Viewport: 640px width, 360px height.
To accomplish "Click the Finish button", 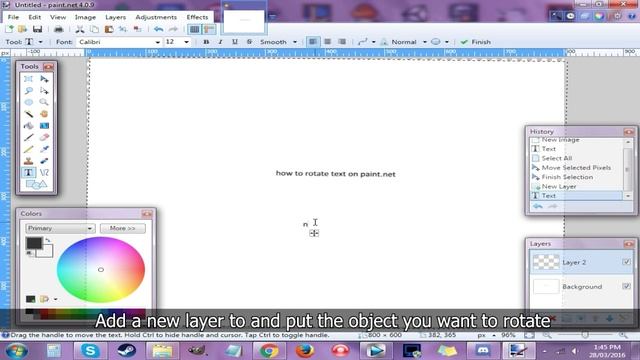I will point(476,42).
